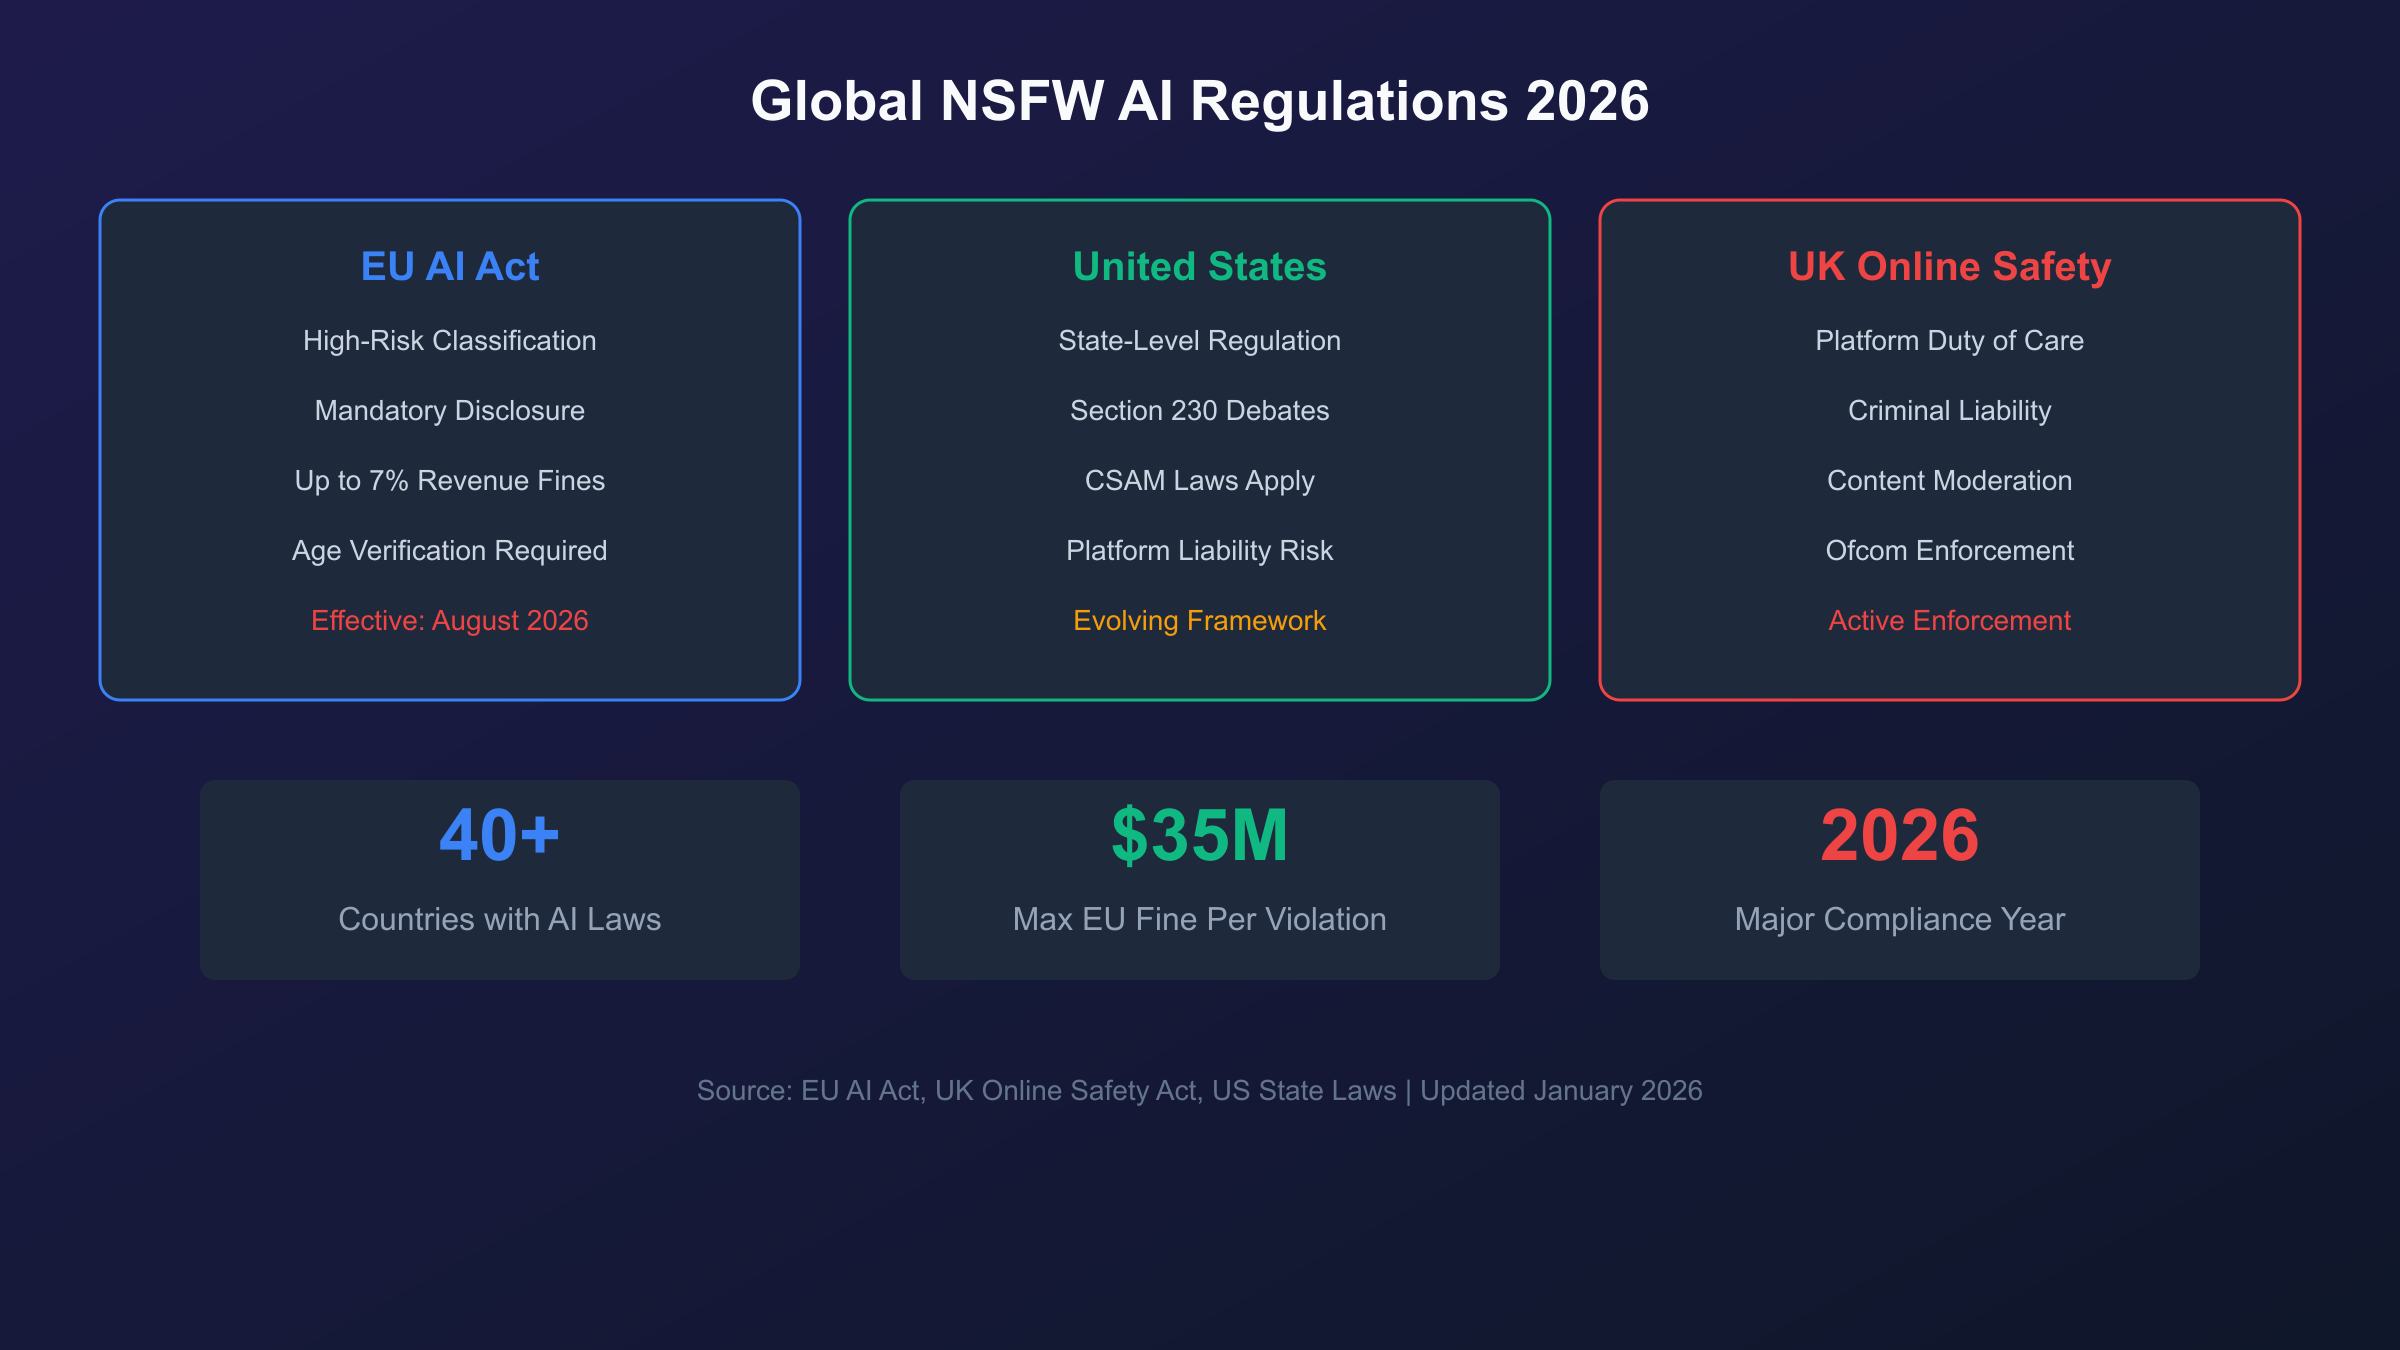The image size is (2400, 1350).
Task: Select Platform Duty of Care item
Action: (1949, 341)
